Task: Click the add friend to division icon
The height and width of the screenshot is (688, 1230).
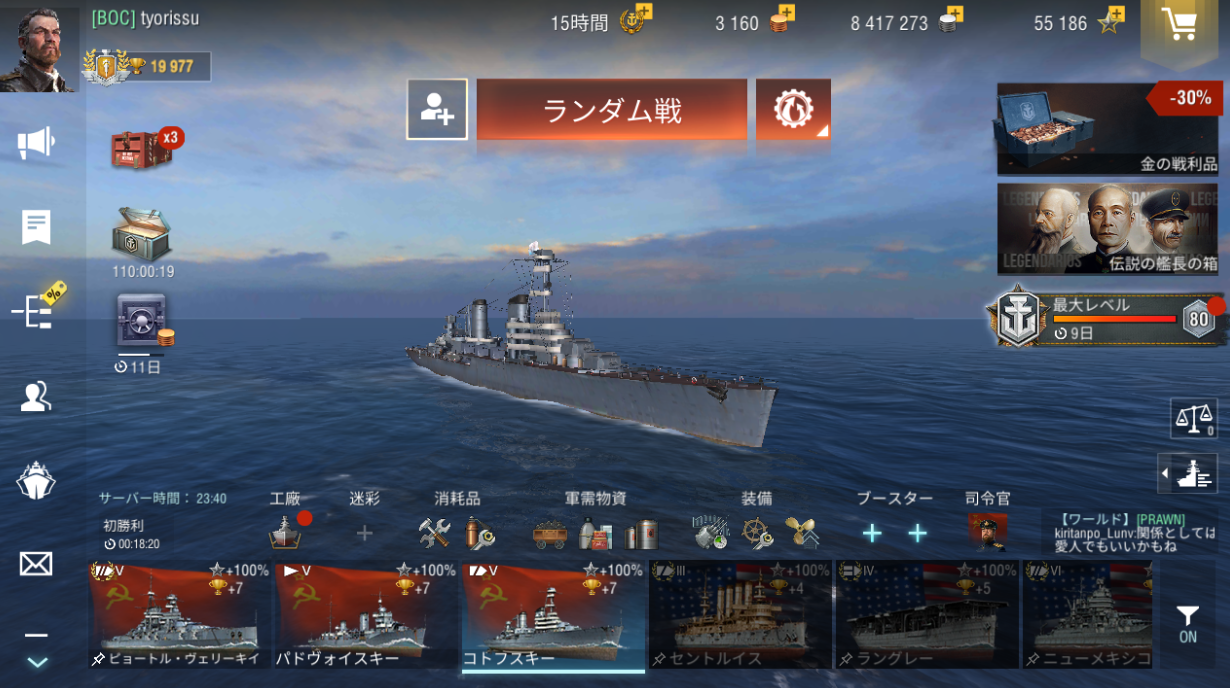Action: click(x=437, y=109)
